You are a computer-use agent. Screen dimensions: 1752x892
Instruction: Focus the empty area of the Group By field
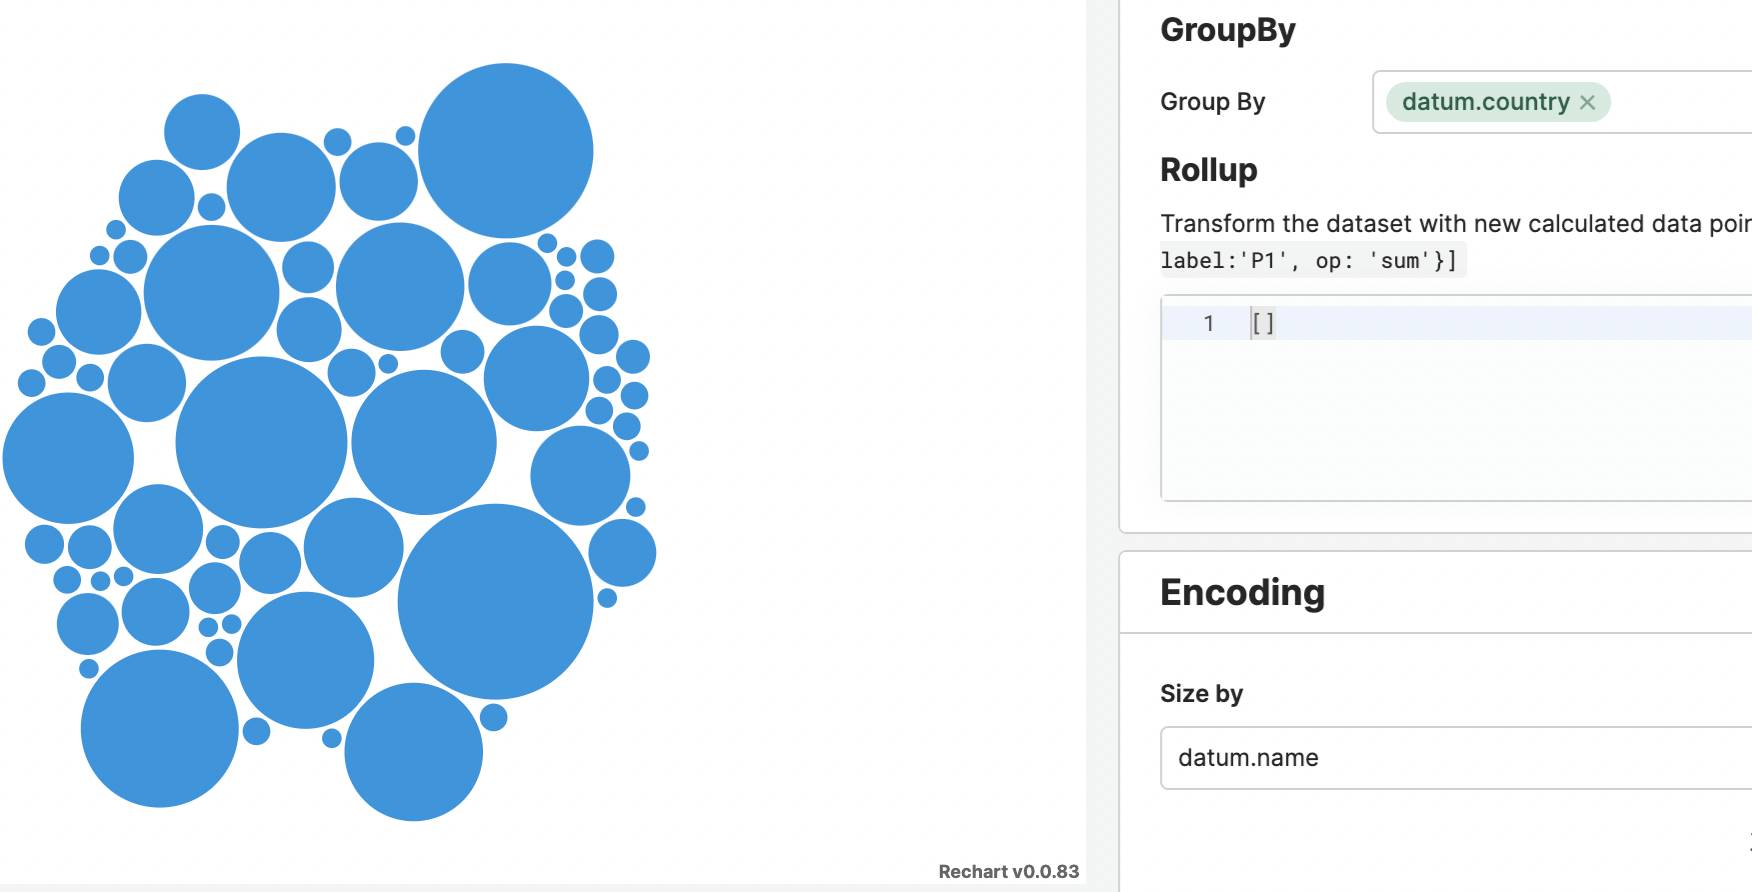1680,102
